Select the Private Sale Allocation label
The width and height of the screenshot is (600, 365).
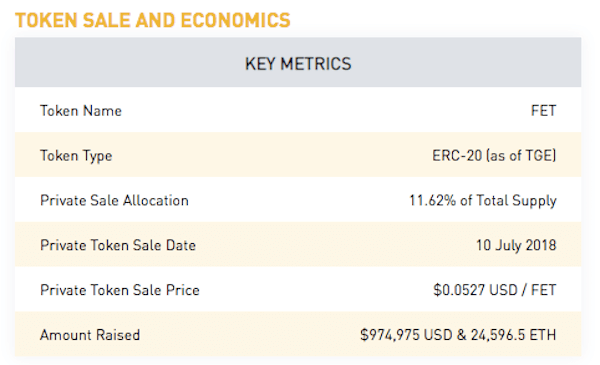pyautogui.click(x=114, y=200)
